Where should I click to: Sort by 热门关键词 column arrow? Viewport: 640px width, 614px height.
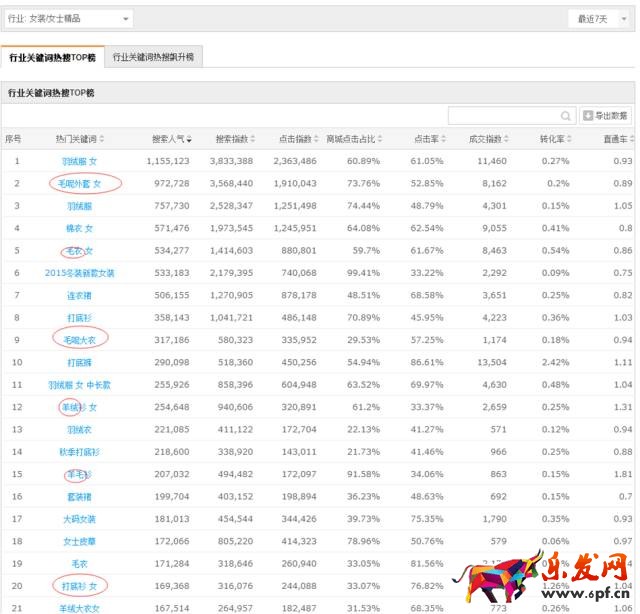point(103,139)
